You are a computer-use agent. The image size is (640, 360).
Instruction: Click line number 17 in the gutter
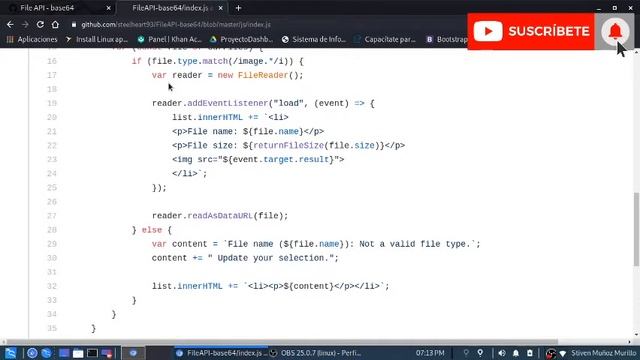[52, 75]
